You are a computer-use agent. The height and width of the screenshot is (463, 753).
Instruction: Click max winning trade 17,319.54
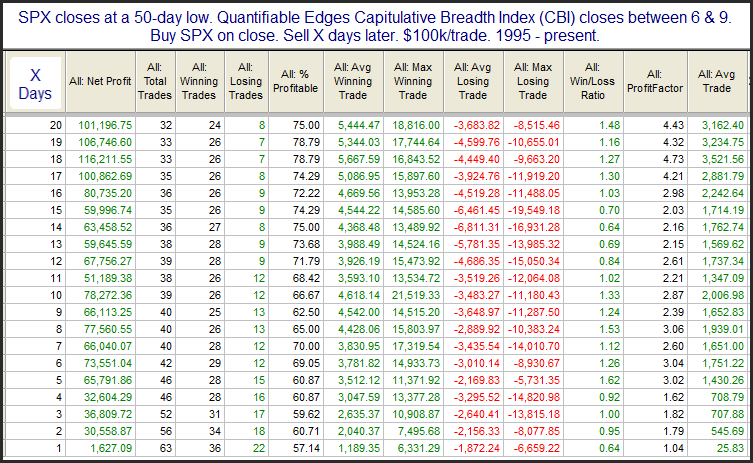(416, 346)
